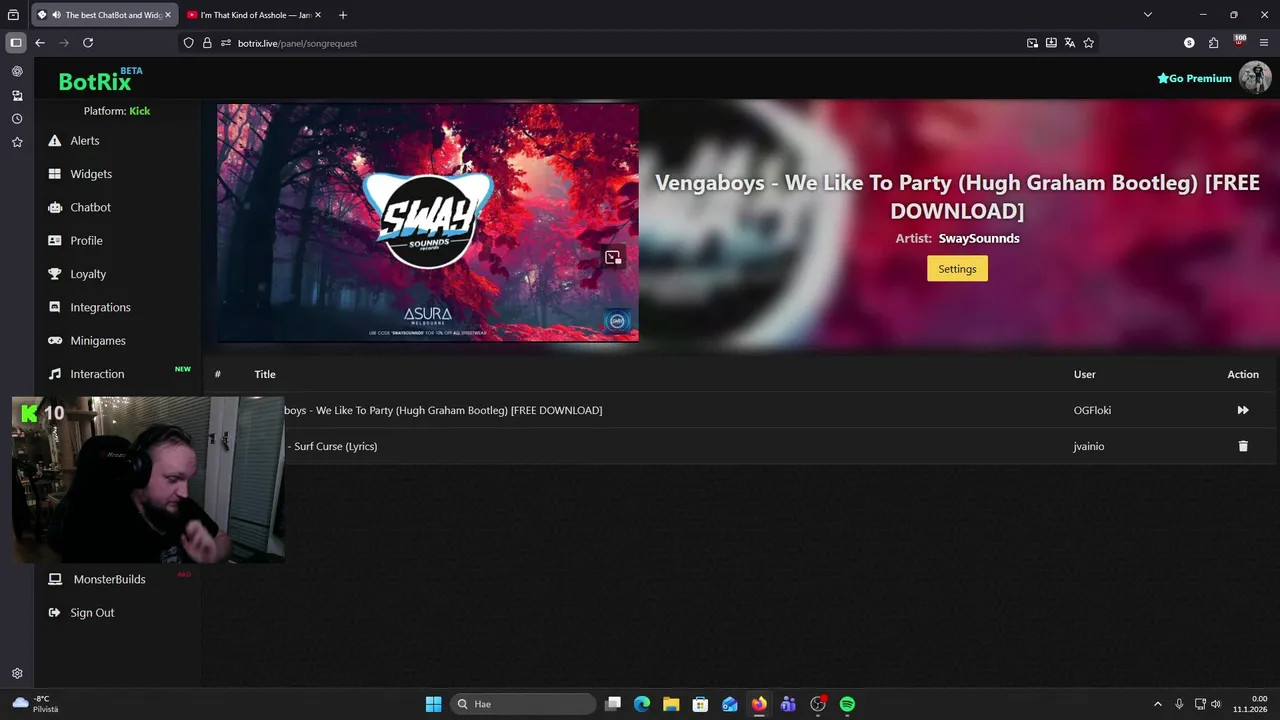The image size is (1280, 720).
Task: Open the user avatar profile menu
Action: pyautogui.click(x=1255, y=77)
